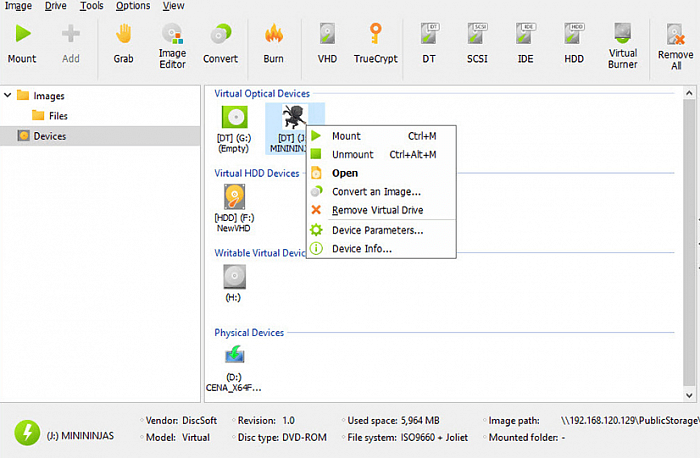This screenshot has width=700, height=458.
Task: Click the scrollbar down arrow
Action: [689, 395]
